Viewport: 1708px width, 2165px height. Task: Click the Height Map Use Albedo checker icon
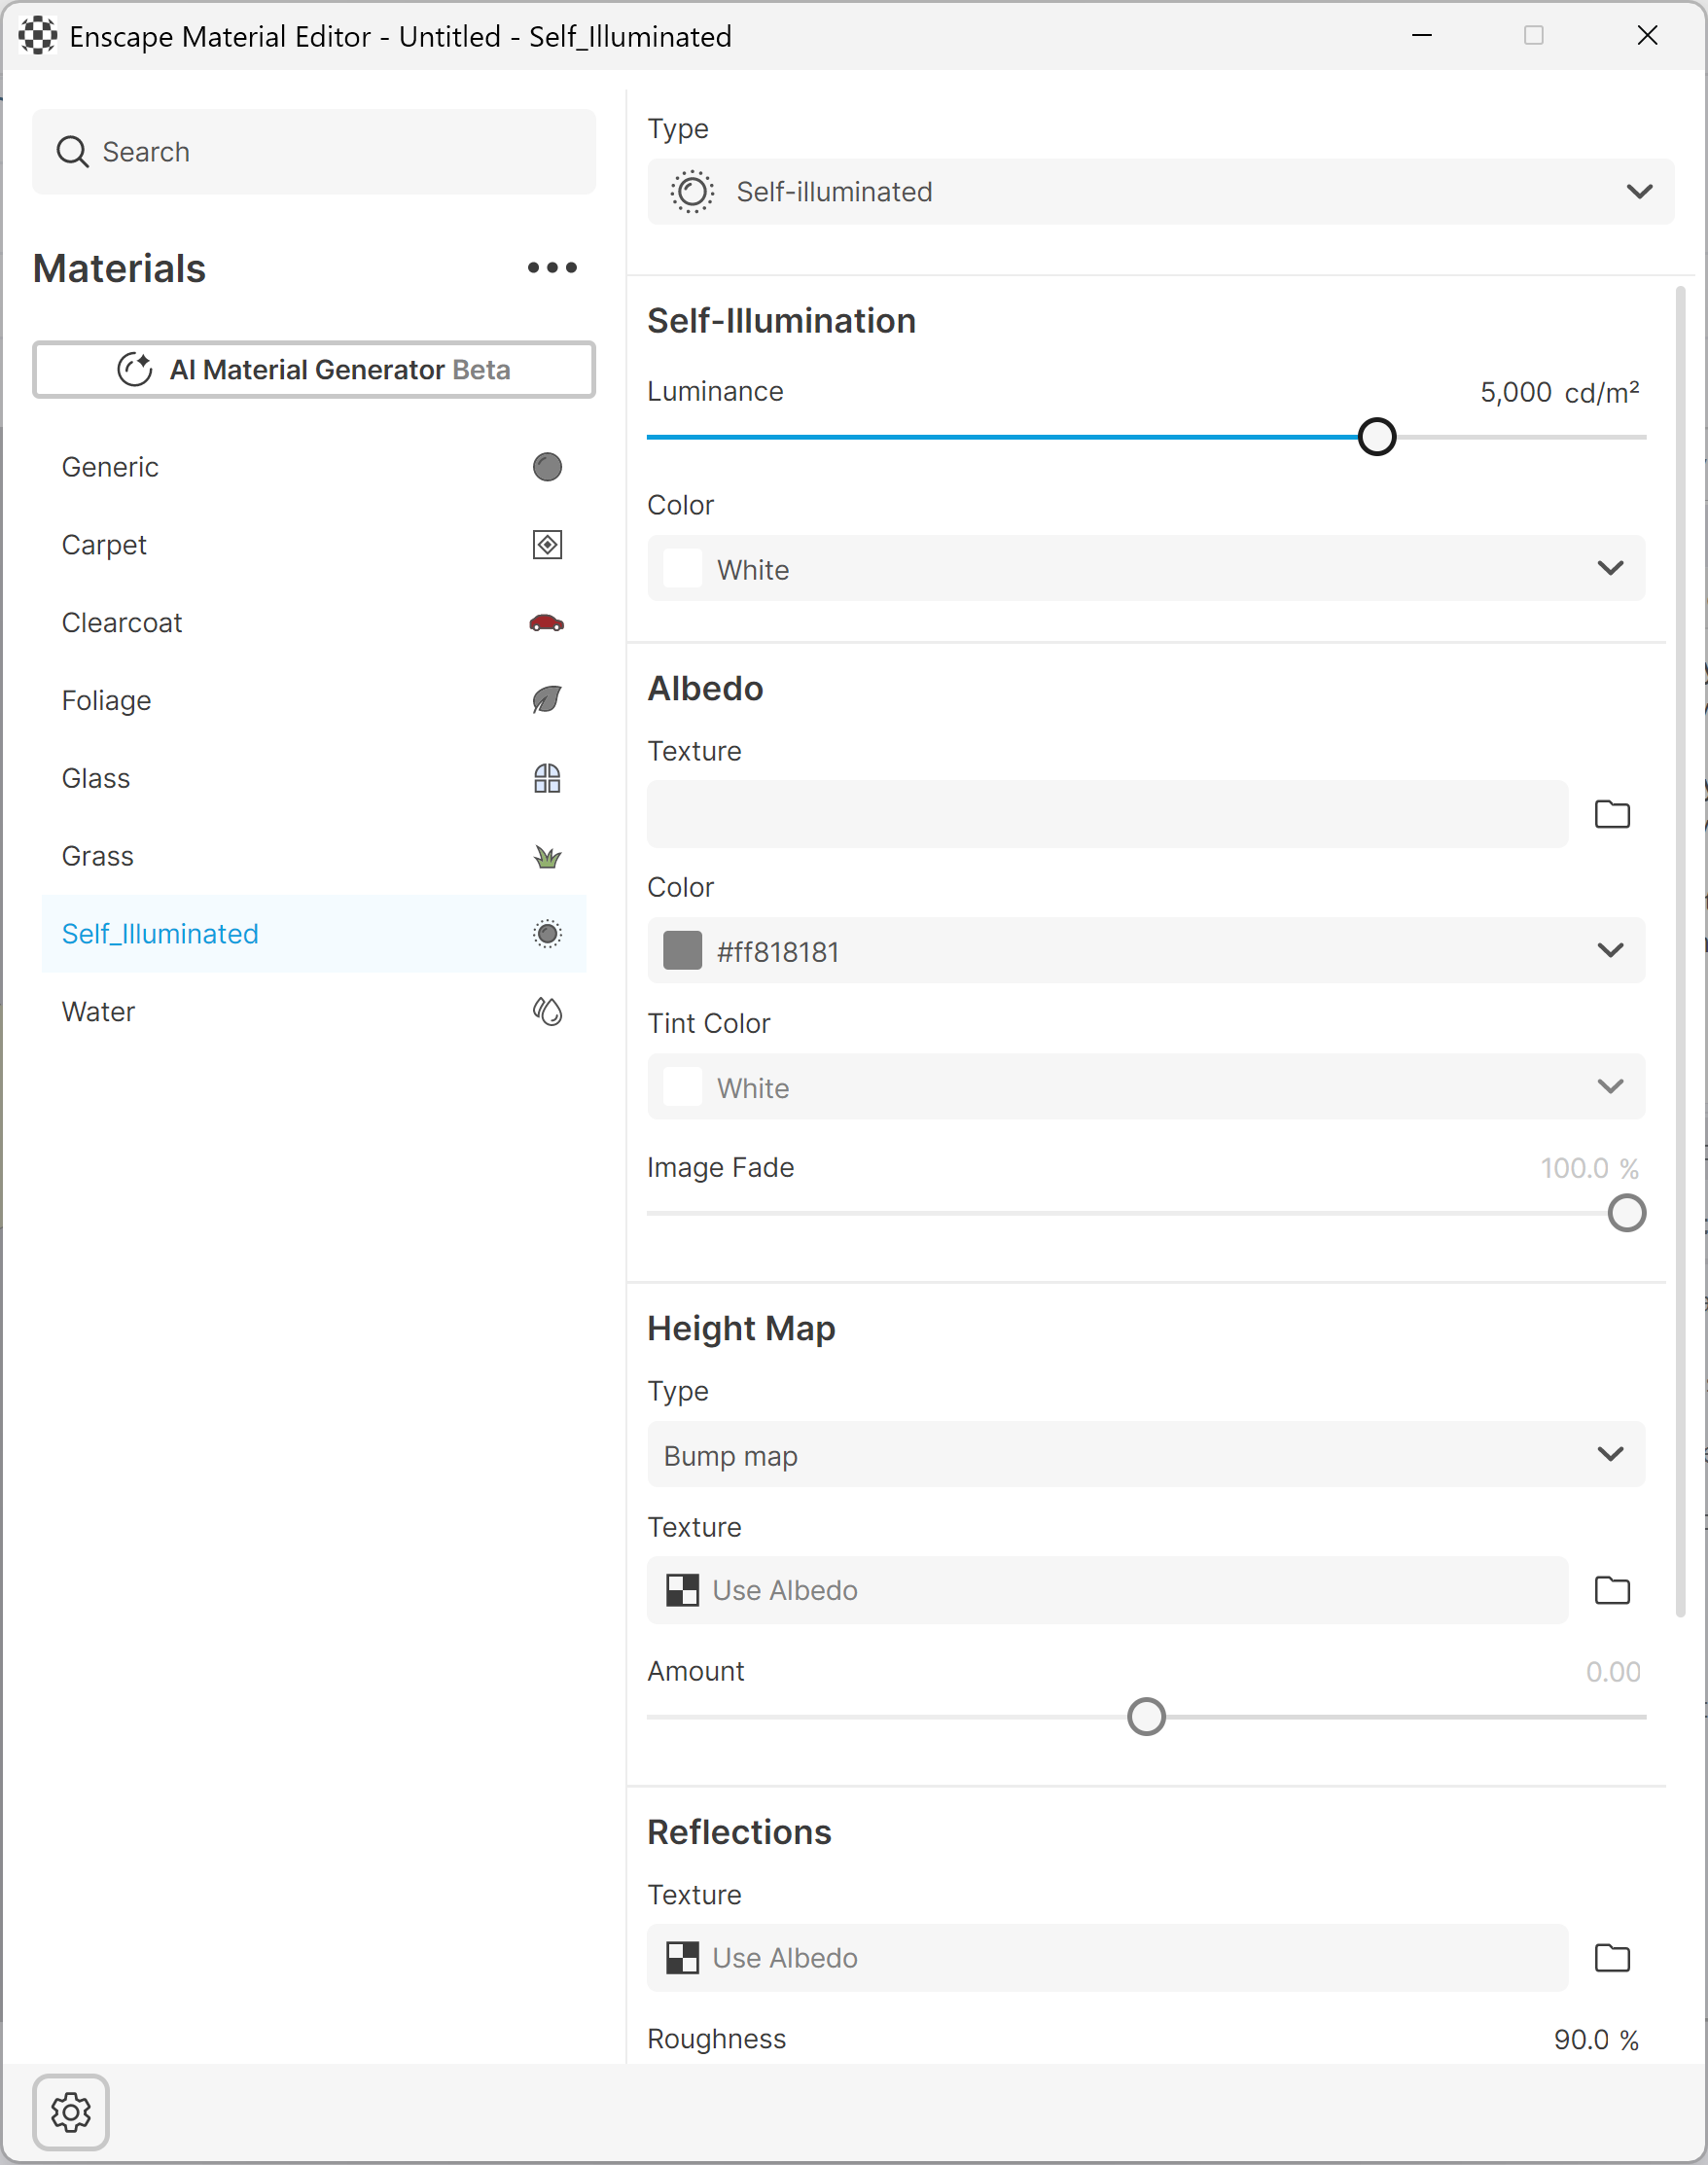point(683,1590)
